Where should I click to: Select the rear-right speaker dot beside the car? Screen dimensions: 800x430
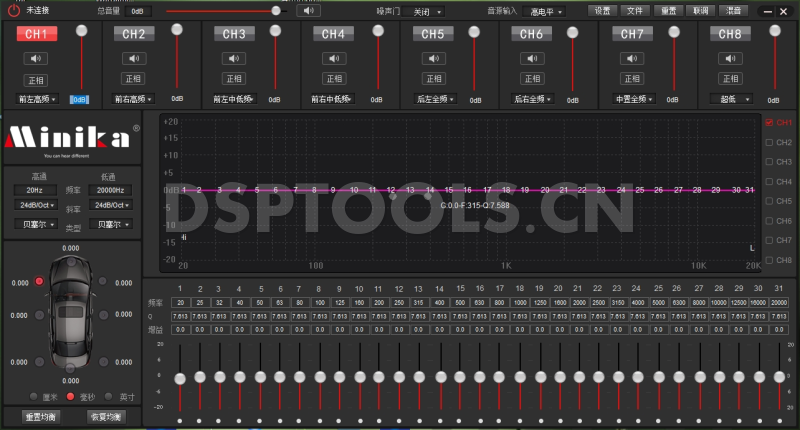point(104,362)
